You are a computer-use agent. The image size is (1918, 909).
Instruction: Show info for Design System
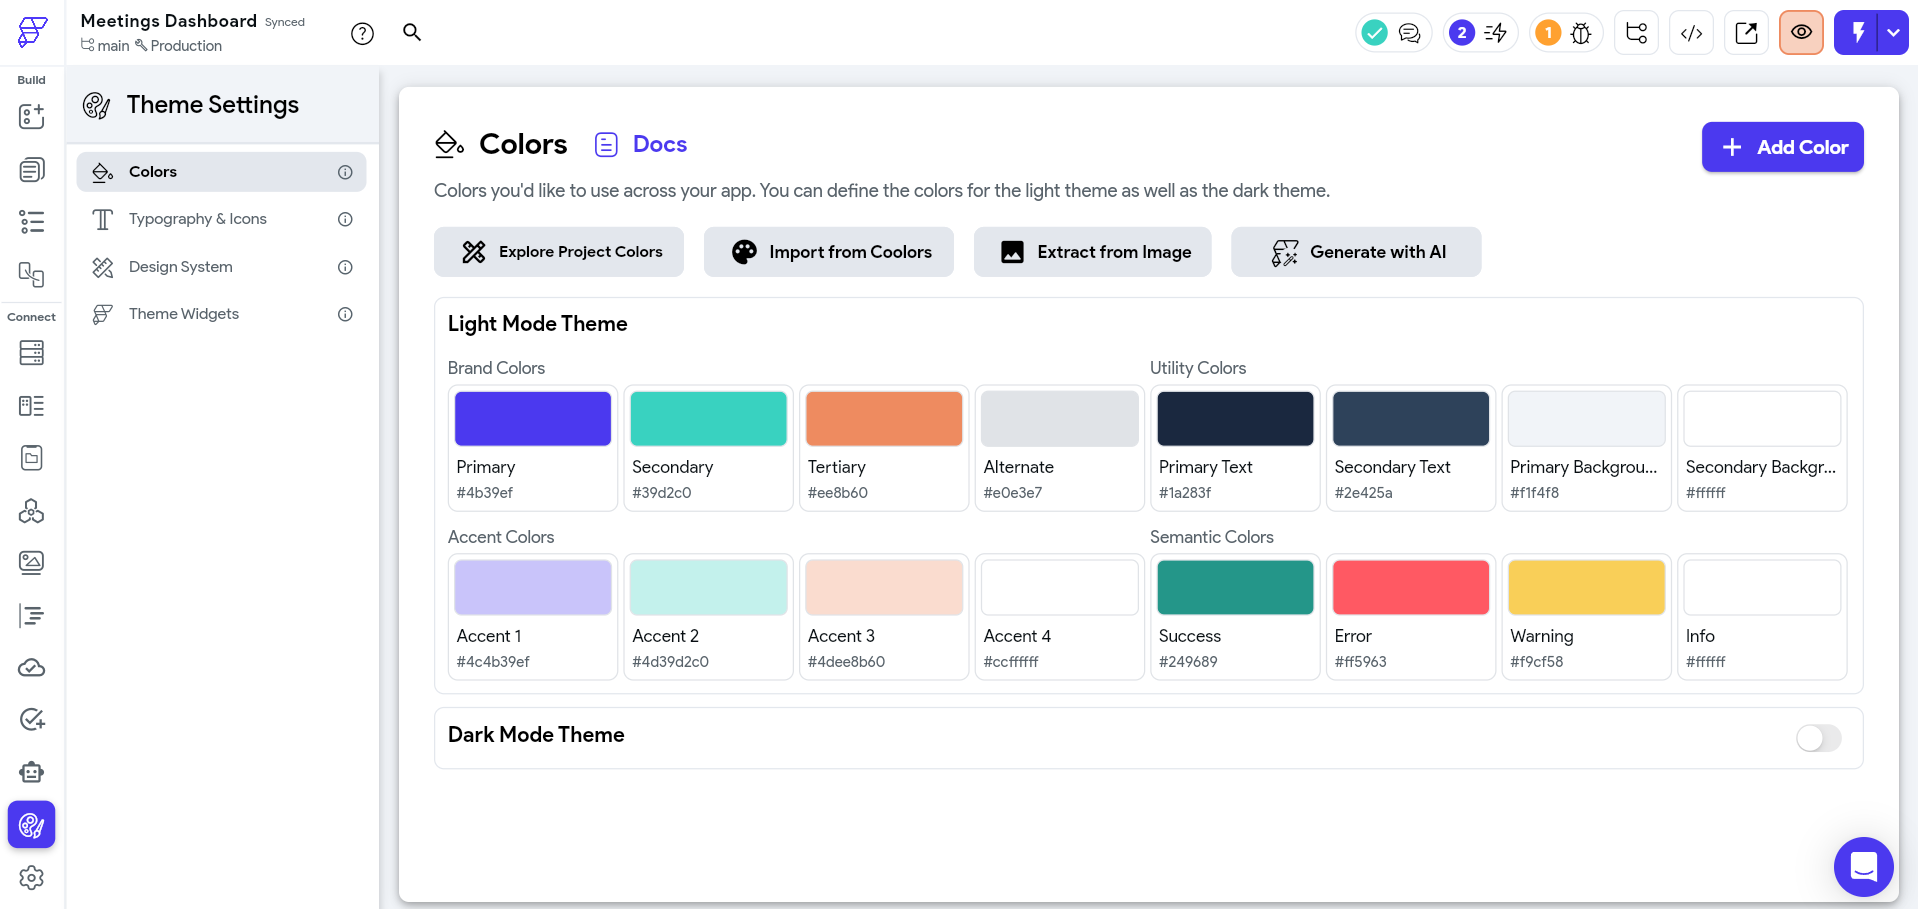click(345, 267)
